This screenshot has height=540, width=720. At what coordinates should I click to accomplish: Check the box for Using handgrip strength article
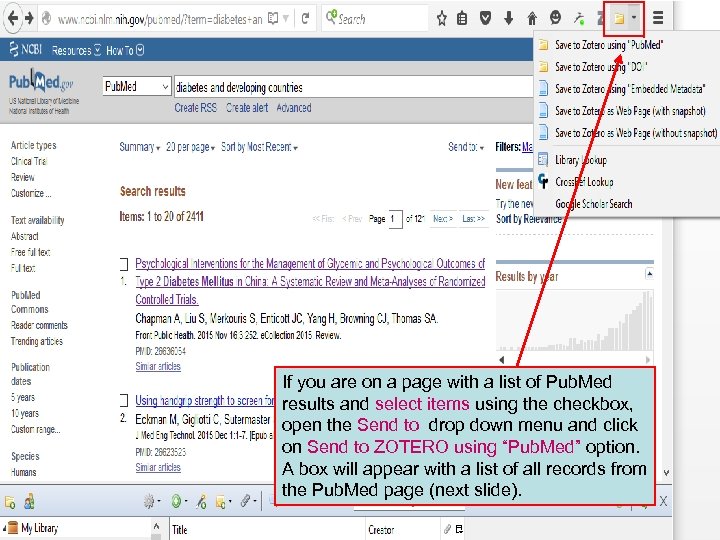point(124,400)
